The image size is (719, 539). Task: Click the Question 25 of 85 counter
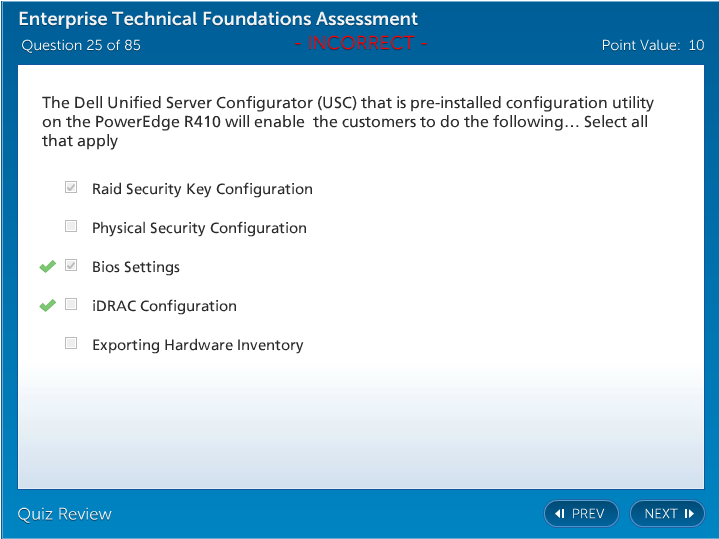tap(81, 45)
